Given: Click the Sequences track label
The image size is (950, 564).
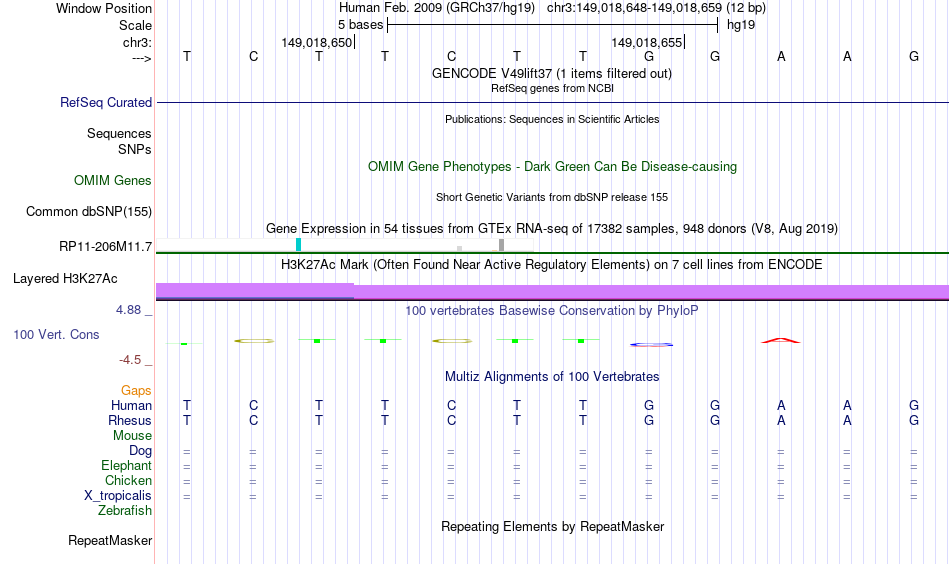Looking at the screenshot, I should coord(119,133).
